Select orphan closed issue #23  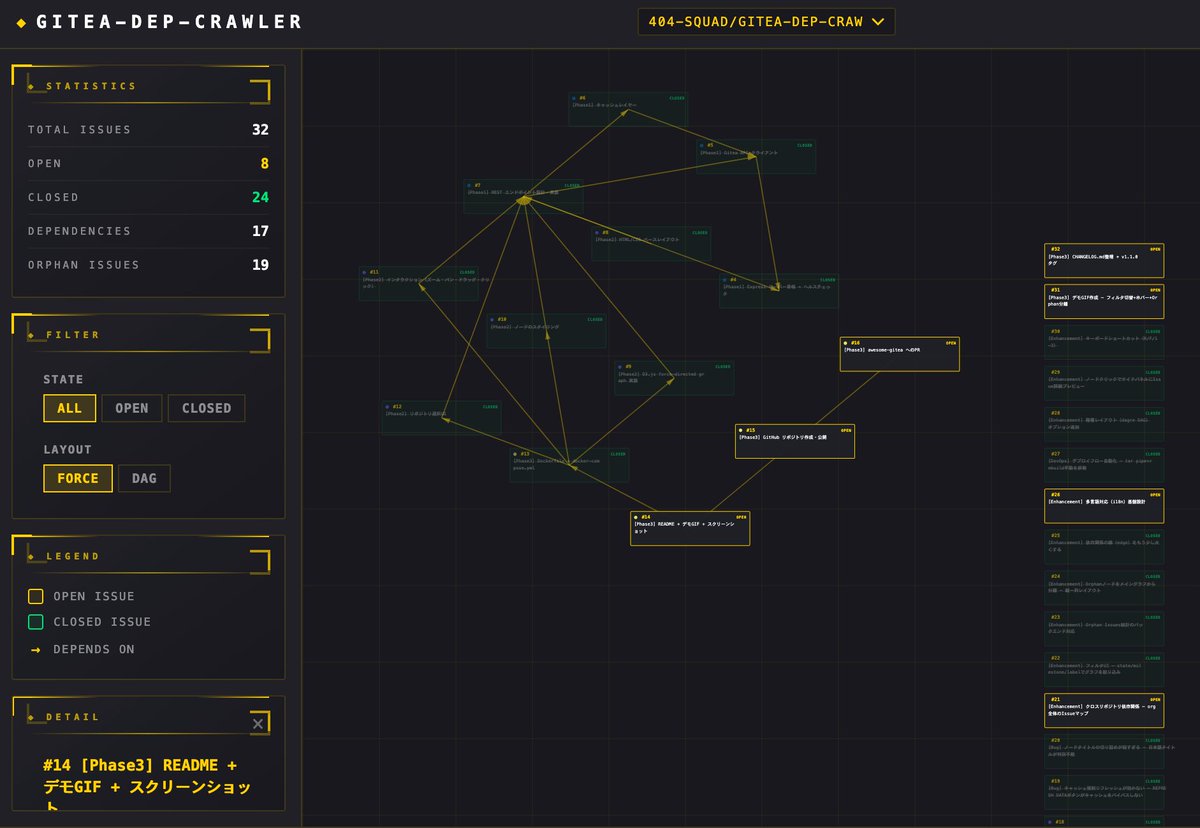tap(1104, 629)
